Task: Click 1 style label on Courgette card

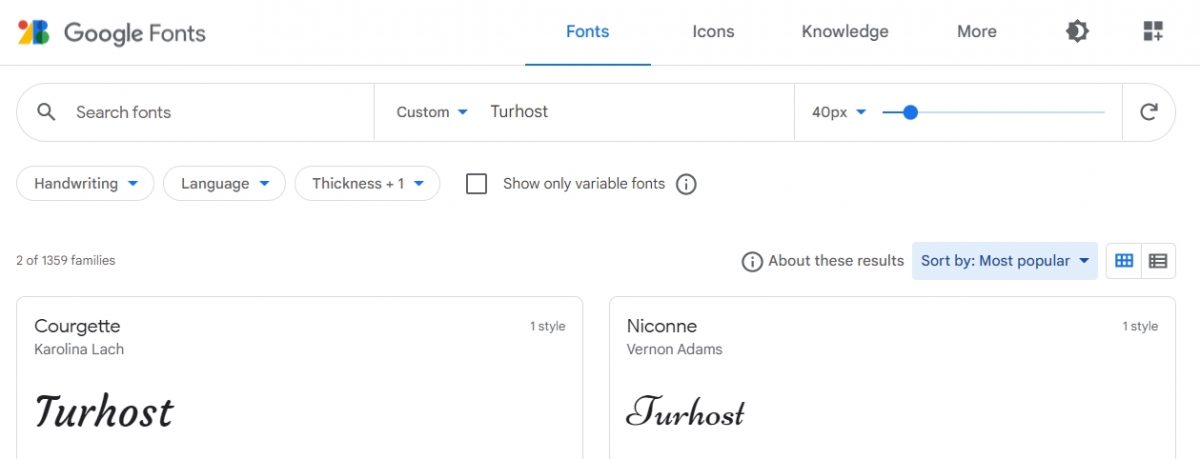Action: [x=548, y=326]
